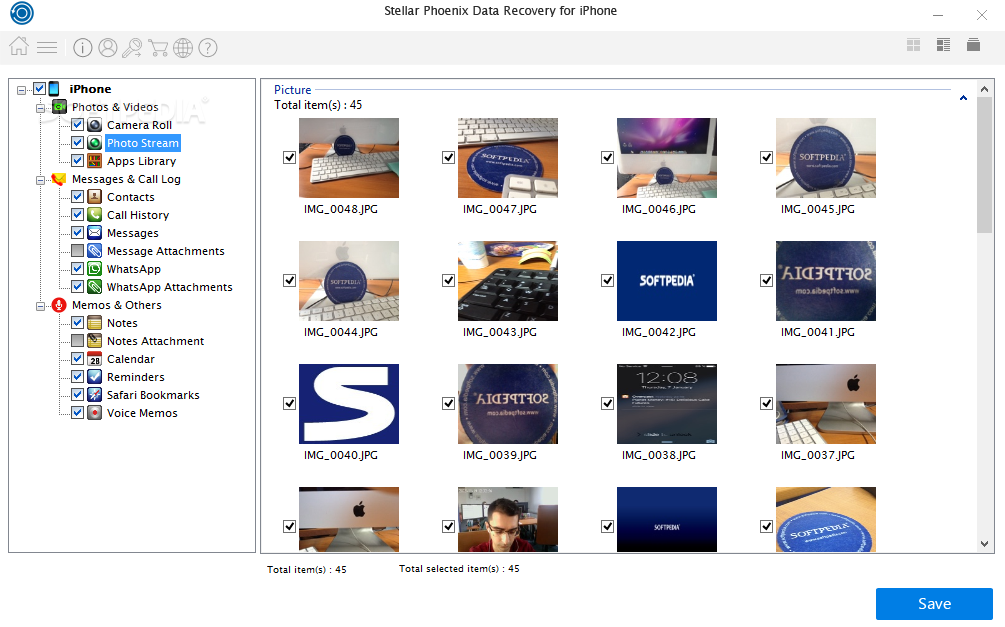Enable the Message Attachments checkbox
This screenshot has height=627, width=1005.
[x=77, y=250]
